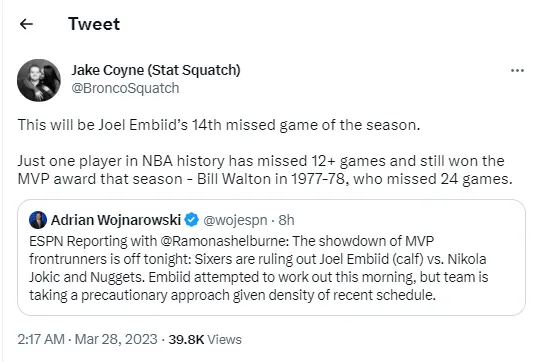Screen dimensions: 539x362
Task: Open the @wojespn handle link
Action: click(235, 220)
